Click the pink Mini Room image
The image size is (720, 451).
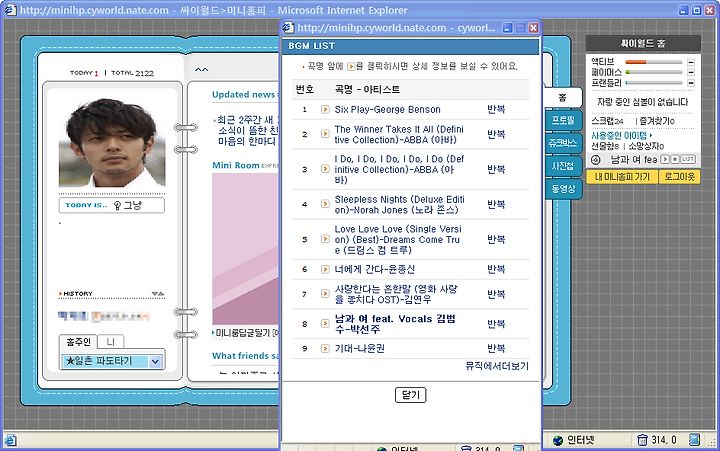pyautogui.click(x=246, y=249)
